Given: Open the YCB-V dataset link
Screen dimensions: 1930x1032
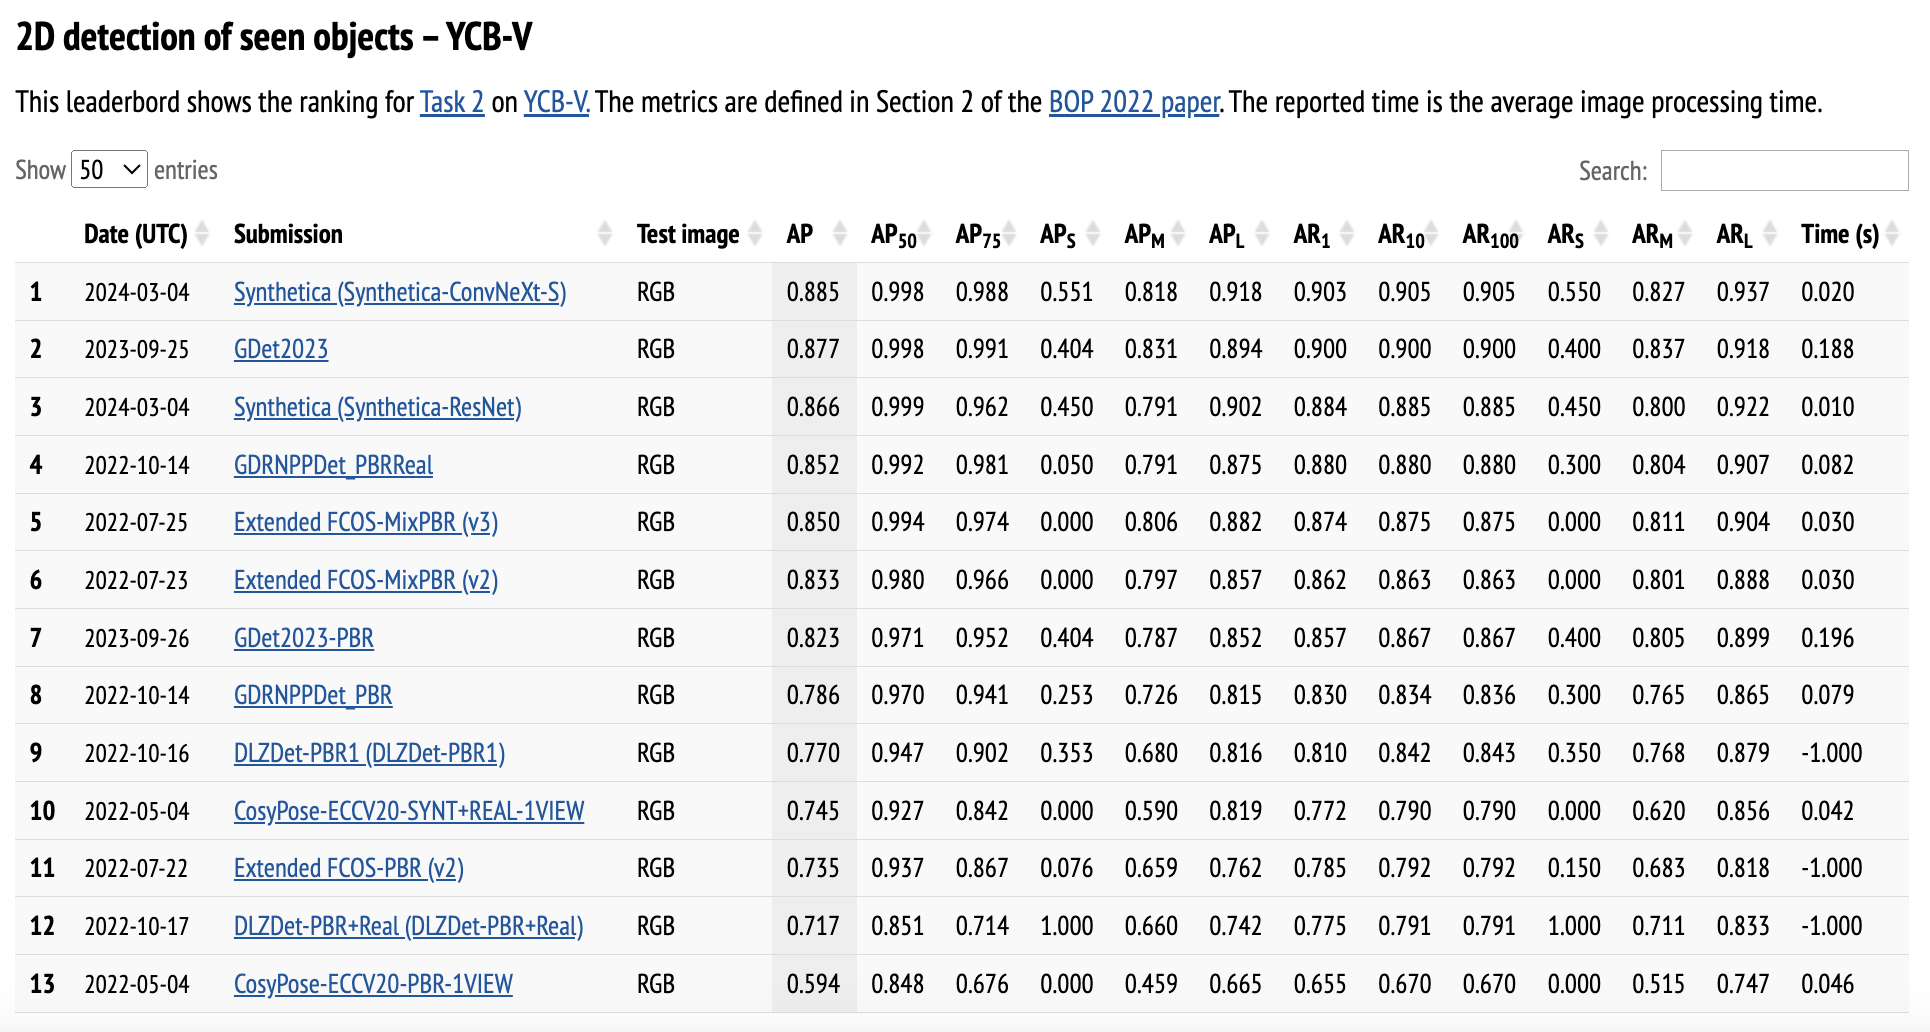Looking at the screenshot, I should click(x=556, y=102).
